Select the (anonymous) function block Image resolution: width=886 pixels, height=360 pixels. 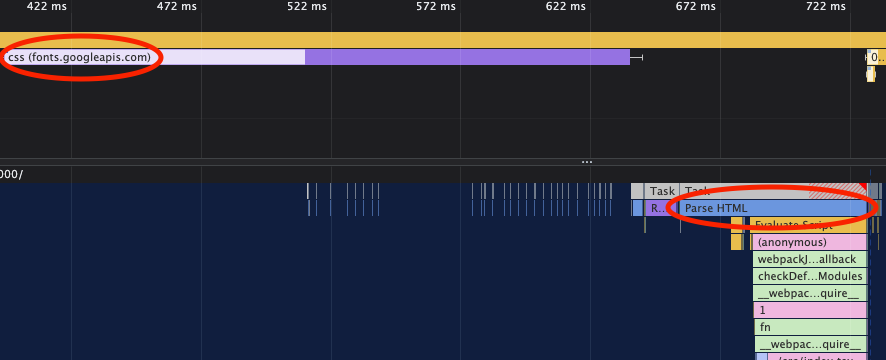coord(809,242)
